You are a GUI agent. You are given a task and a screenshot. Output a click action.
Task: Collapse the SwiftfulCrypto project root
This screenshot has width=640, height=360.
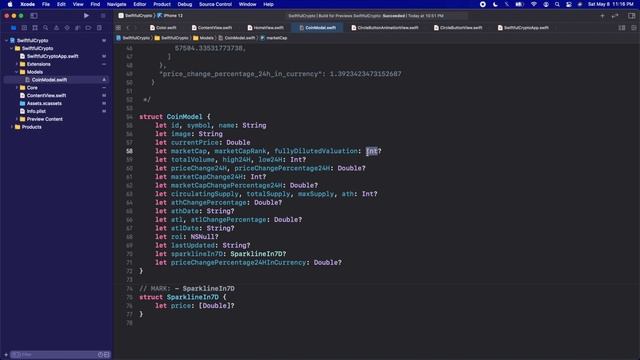coord(6,40)
